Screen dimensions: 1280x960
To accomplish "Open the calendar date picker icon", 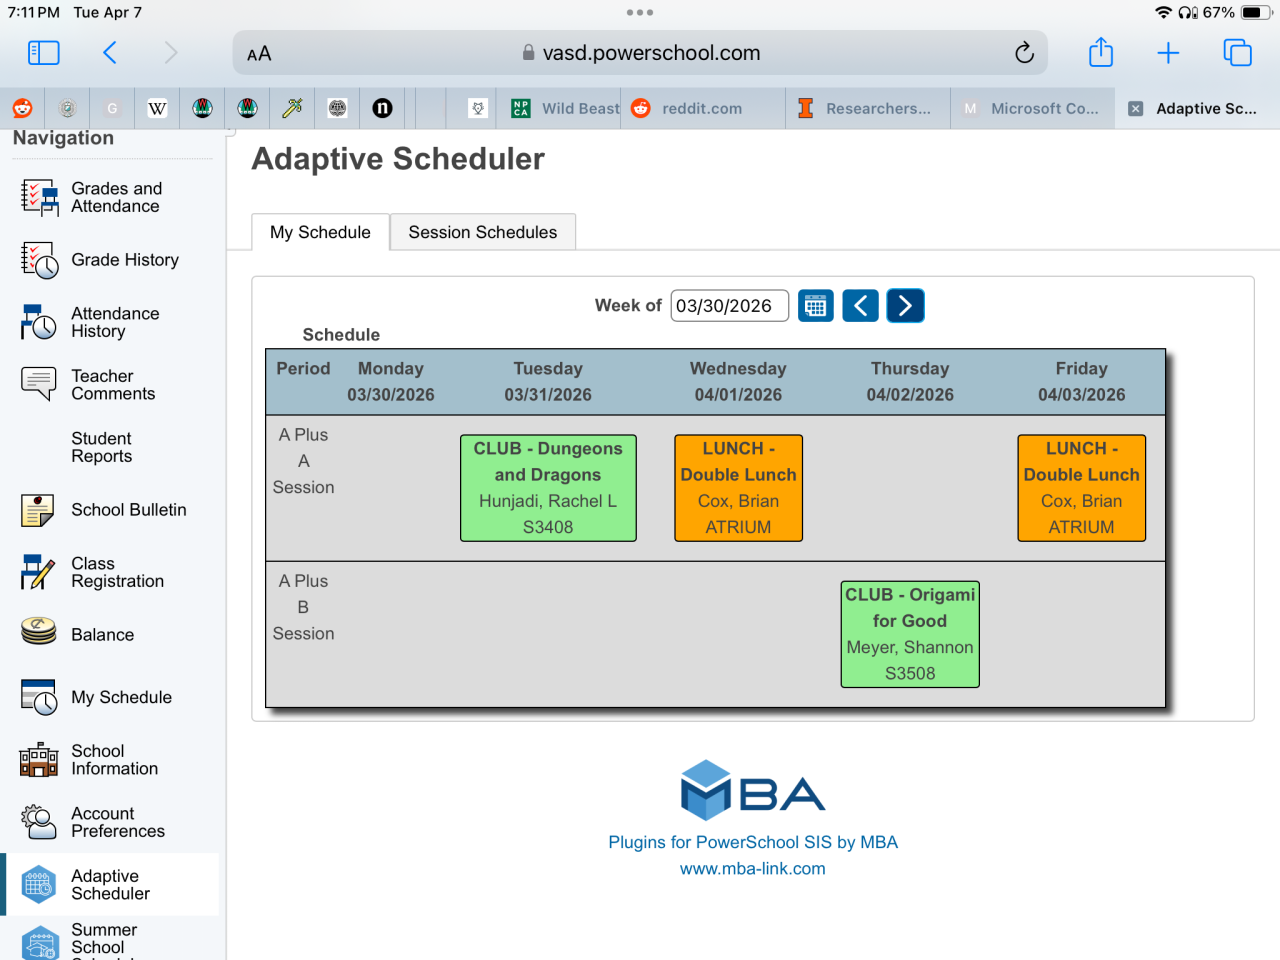I will point(815,306).
